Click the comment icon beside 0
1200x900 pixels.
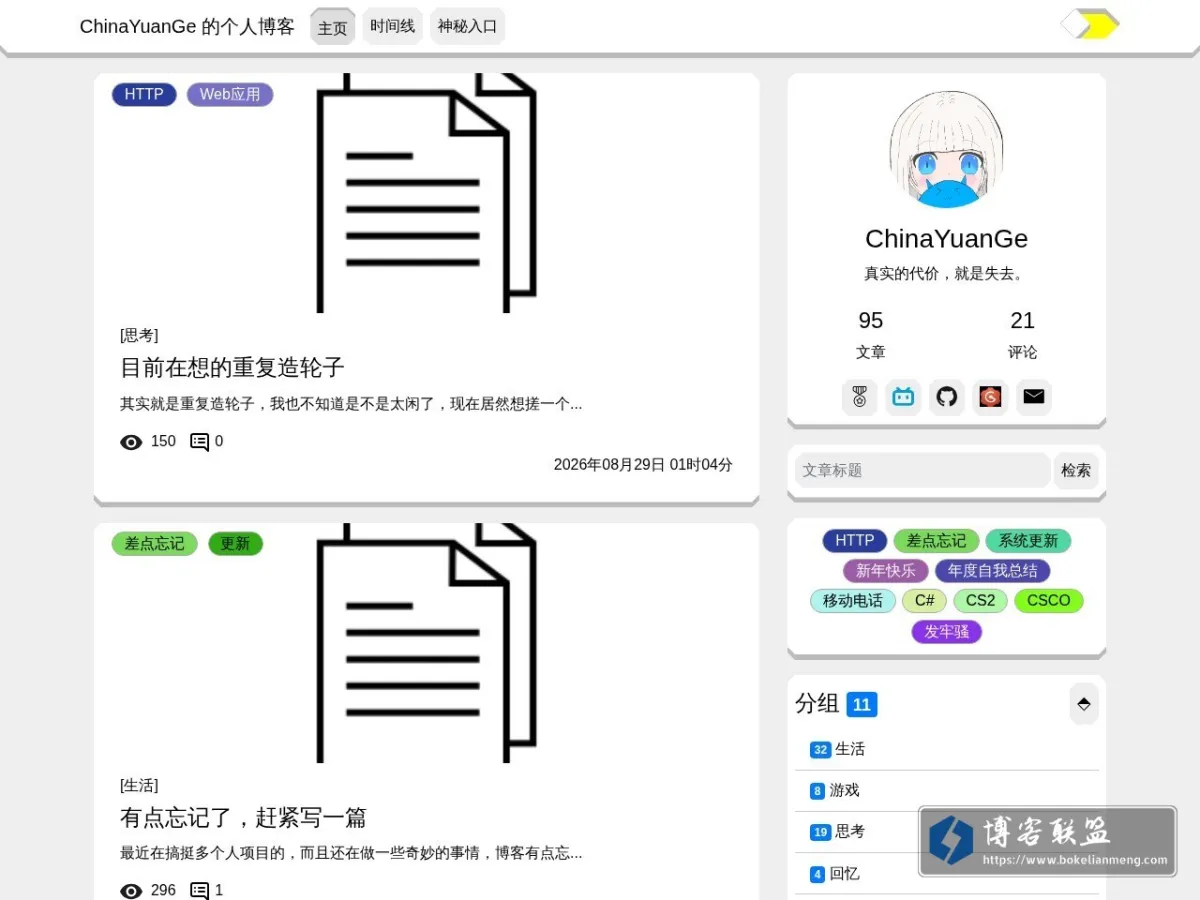point(200,442)
